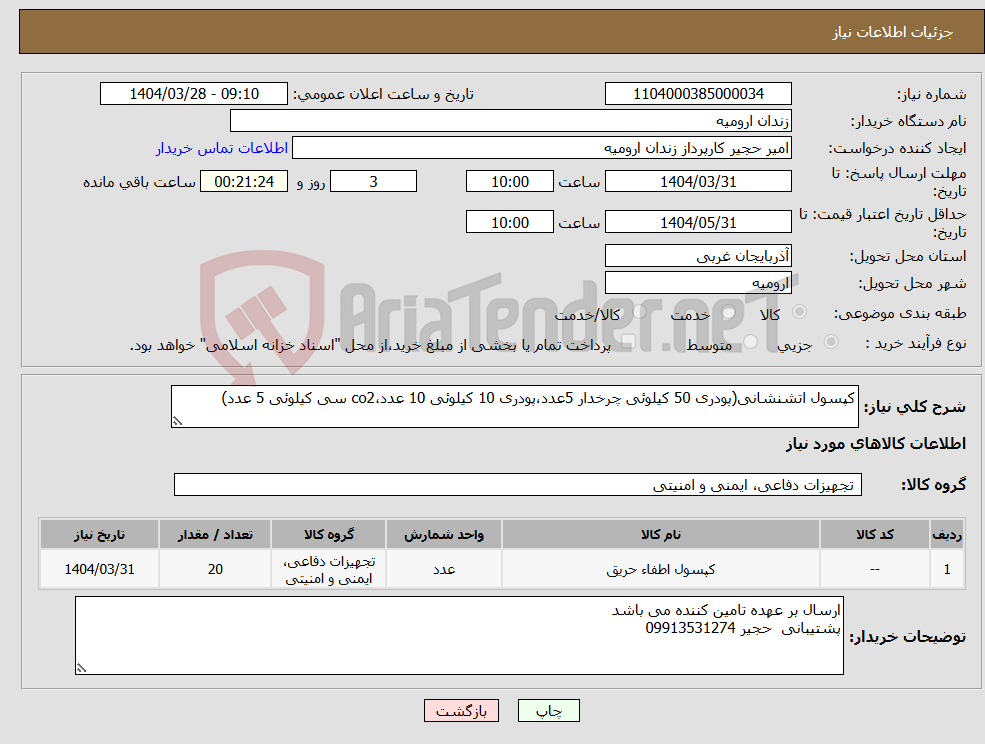Click the label نوع فرآیند خرید
The width and height of the screenshot is (985, 744).
(915, 343)
